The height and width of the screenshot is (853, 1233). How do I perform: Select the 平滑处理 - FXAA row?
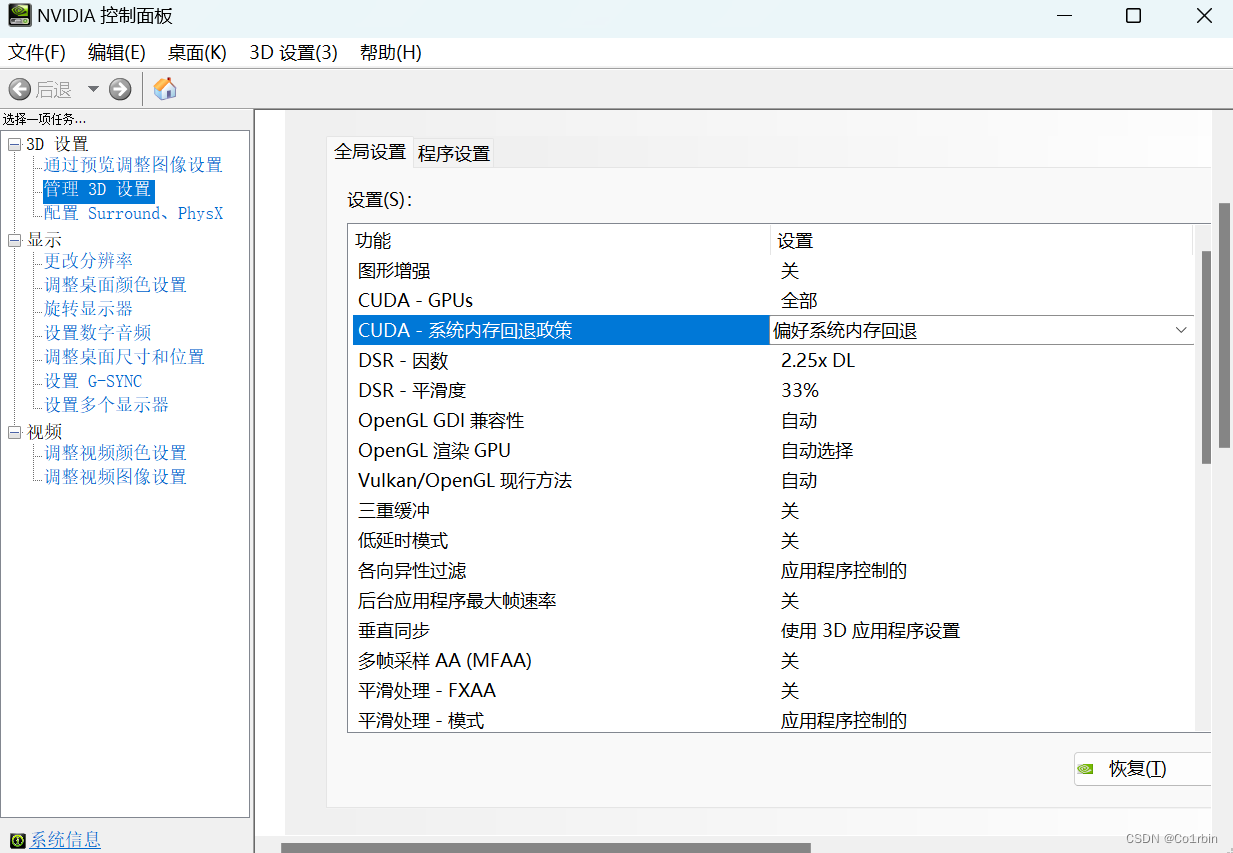click(771, 690)
